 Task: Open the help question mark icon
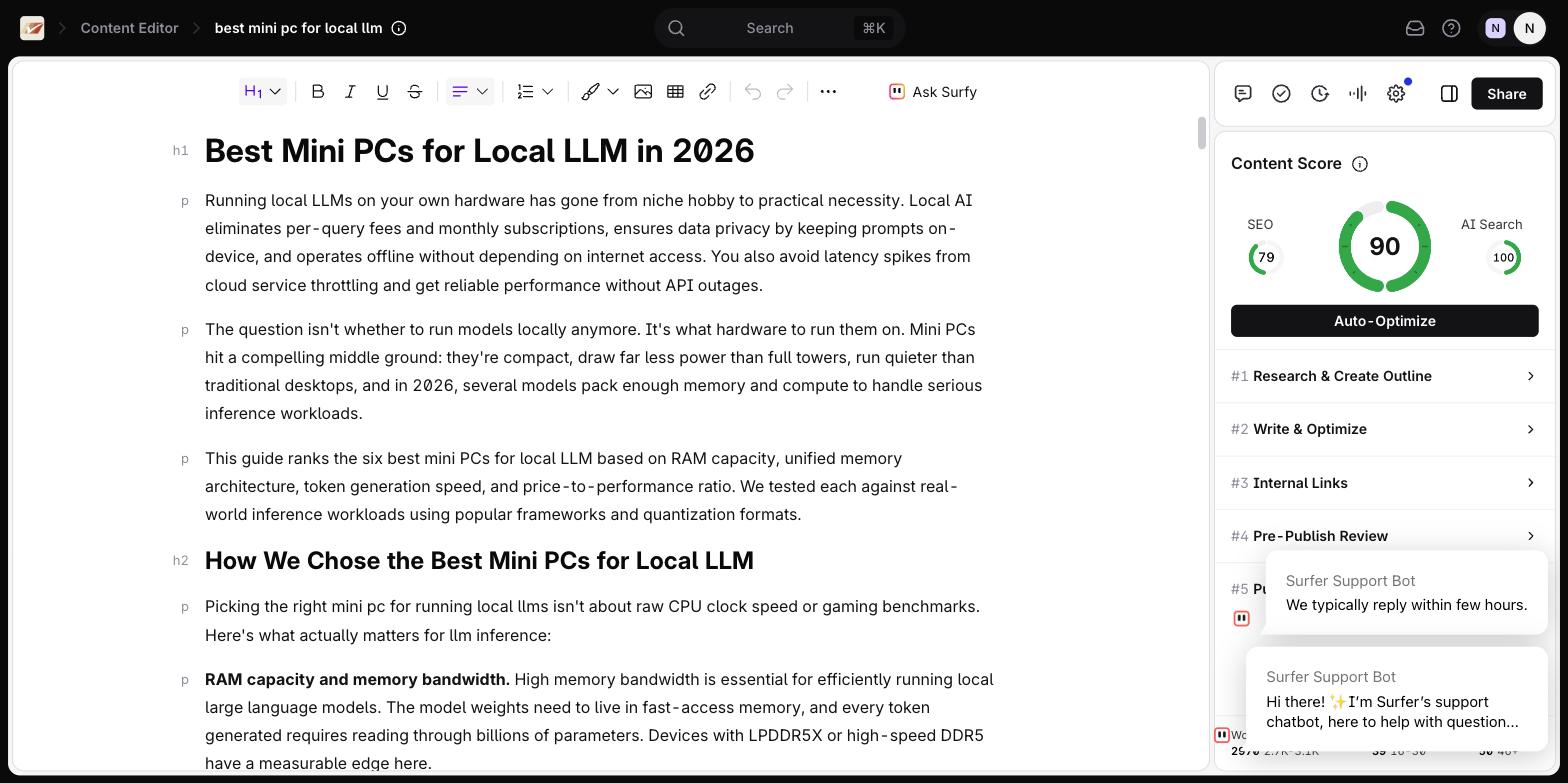[x=1451, y=28]
